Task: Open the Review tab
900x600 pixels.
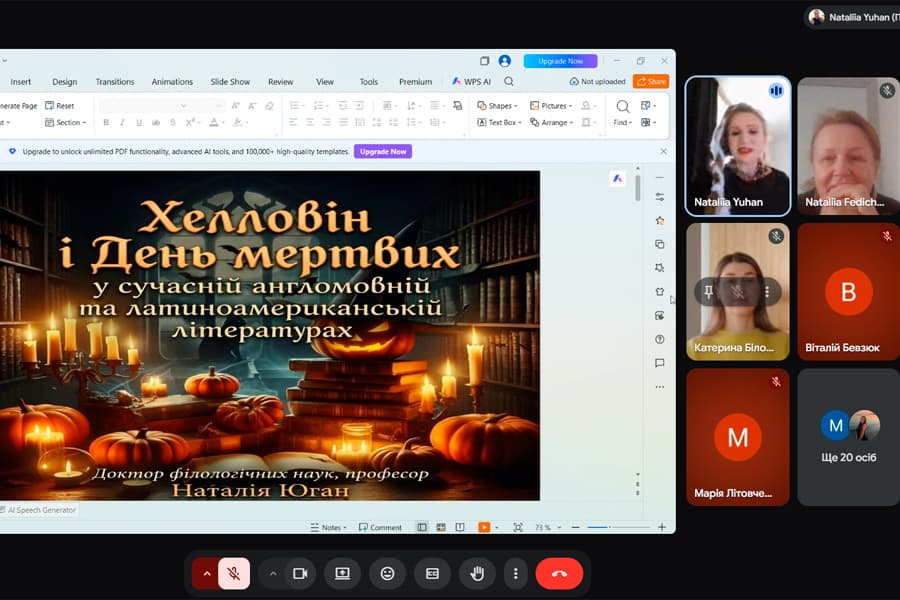Action: click(x=281, y=82)
